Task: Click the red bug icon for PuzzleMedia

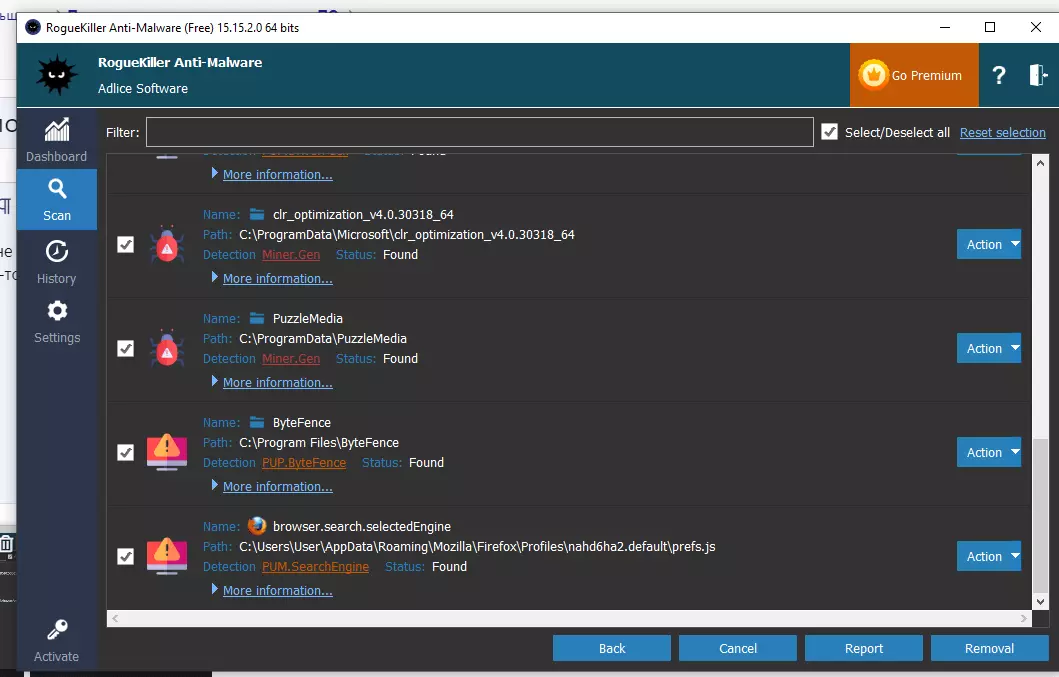Action: (x=167, y=348)
